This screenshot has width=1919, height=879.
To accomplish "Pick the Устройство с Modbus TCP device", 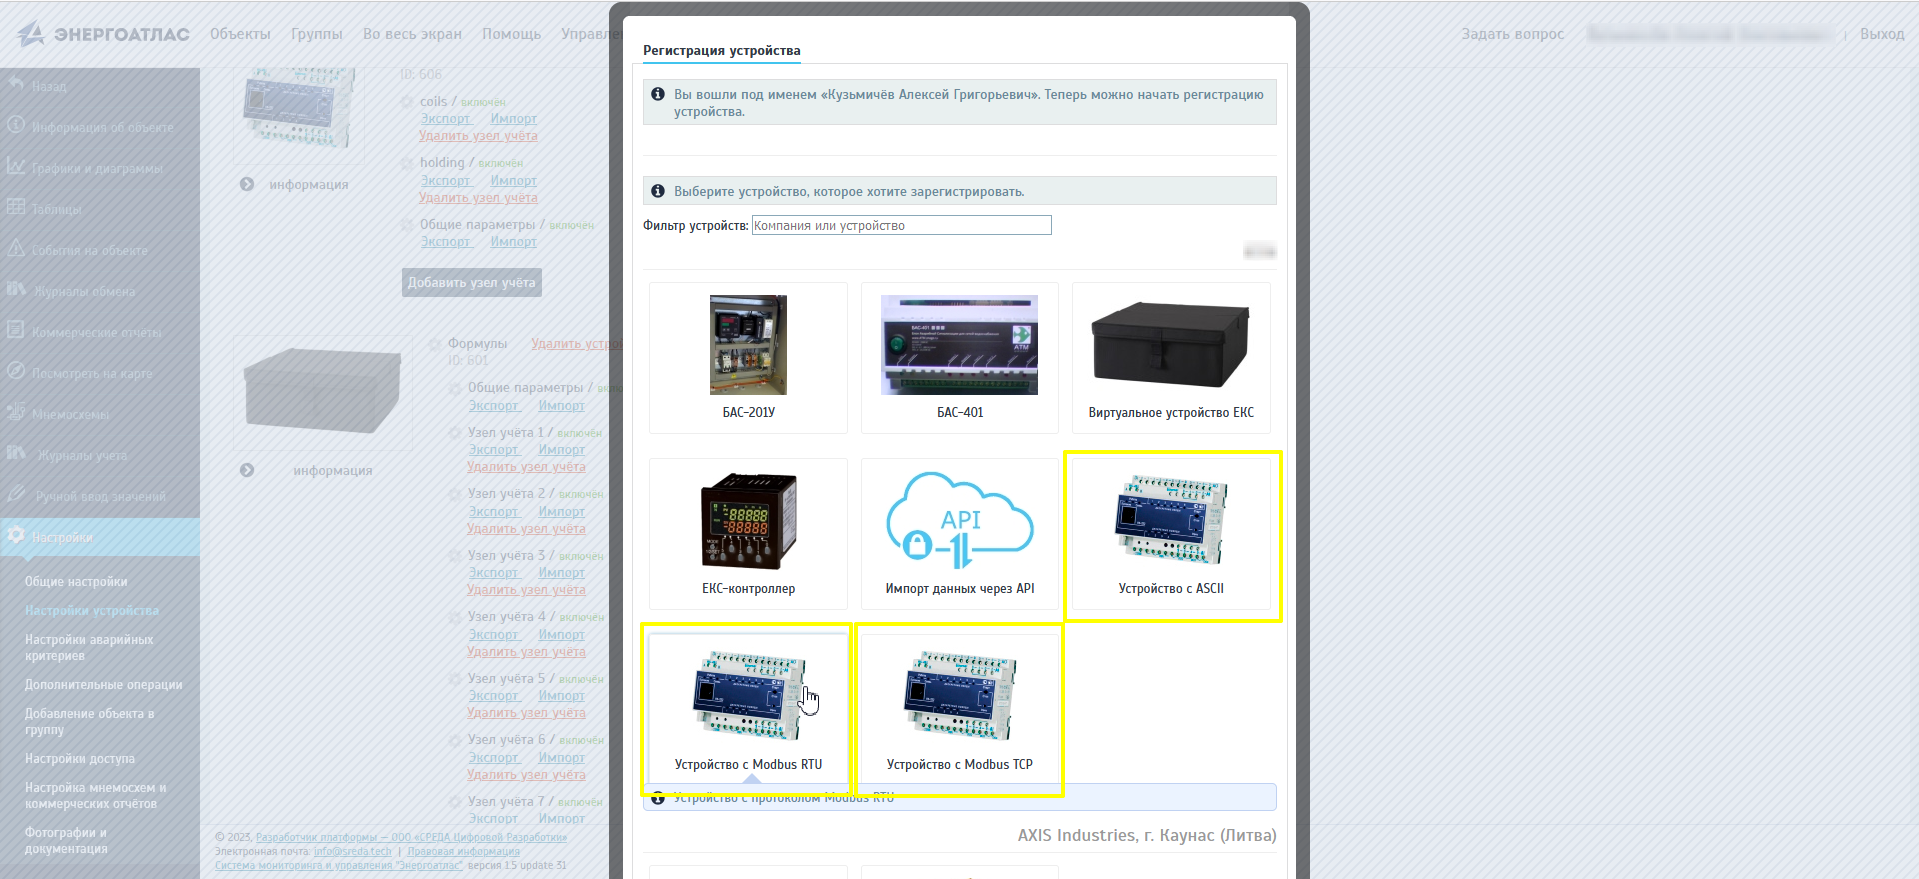I will tap(959, 697).
